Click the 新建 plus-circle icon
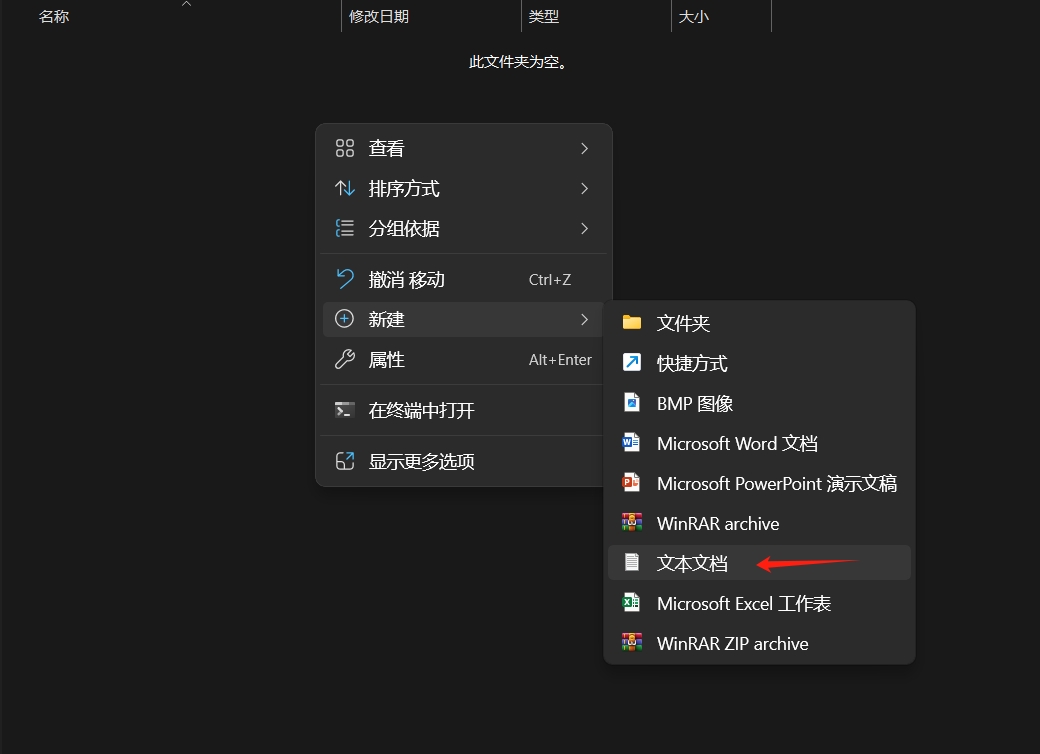The image size is (1040, 754). [345, 319]
